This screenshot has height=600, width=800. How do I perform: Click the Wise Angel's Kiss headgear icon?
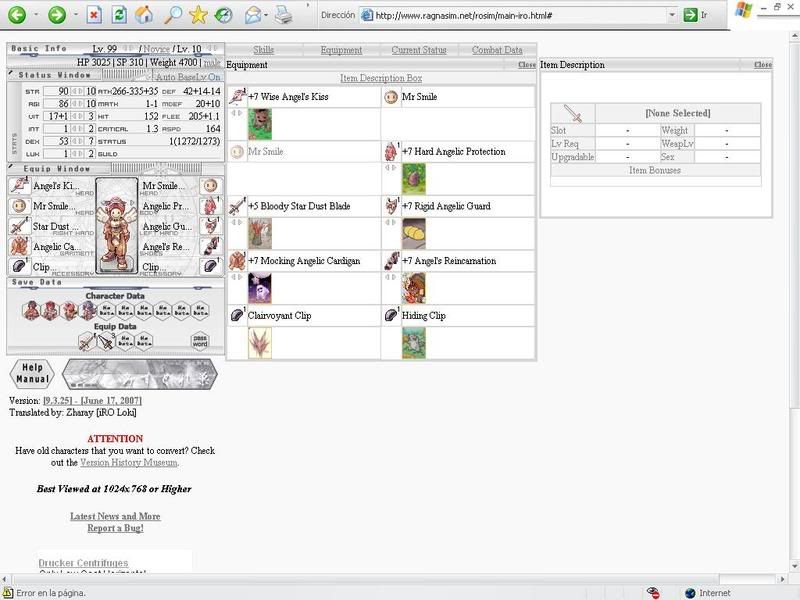[237, 97]
